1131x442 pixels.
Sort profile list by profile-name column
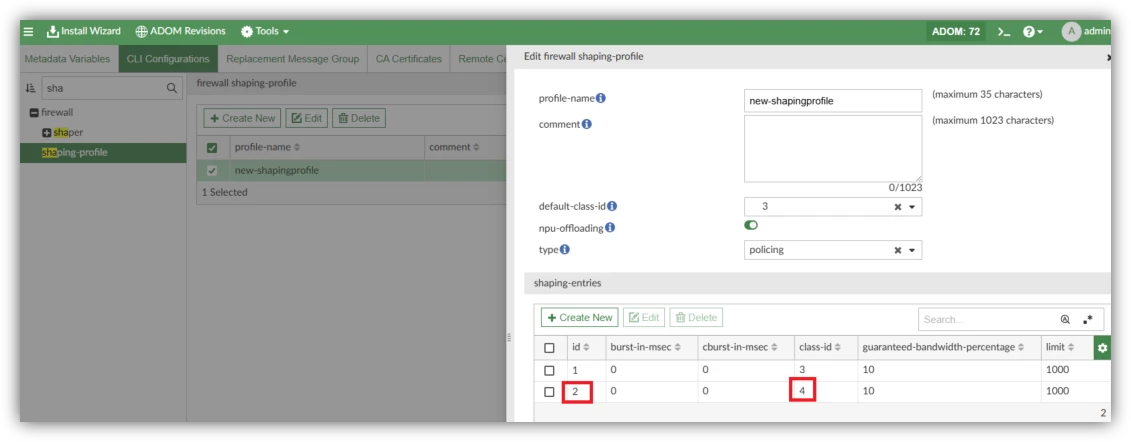click(267, 147)
